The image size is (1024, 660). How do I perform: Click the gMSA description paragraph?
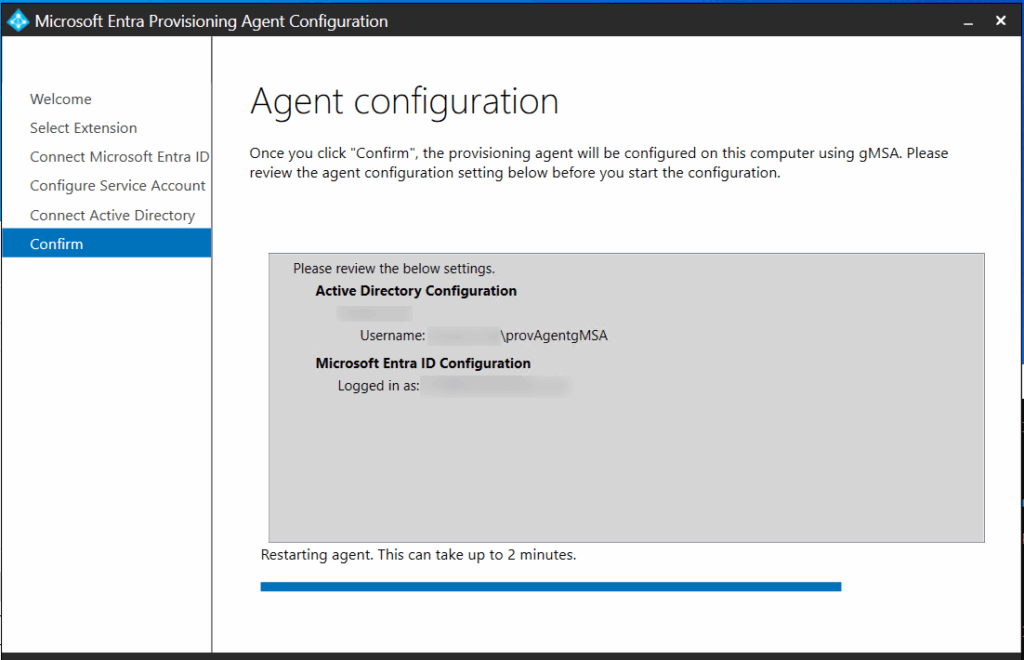[598, 163]
